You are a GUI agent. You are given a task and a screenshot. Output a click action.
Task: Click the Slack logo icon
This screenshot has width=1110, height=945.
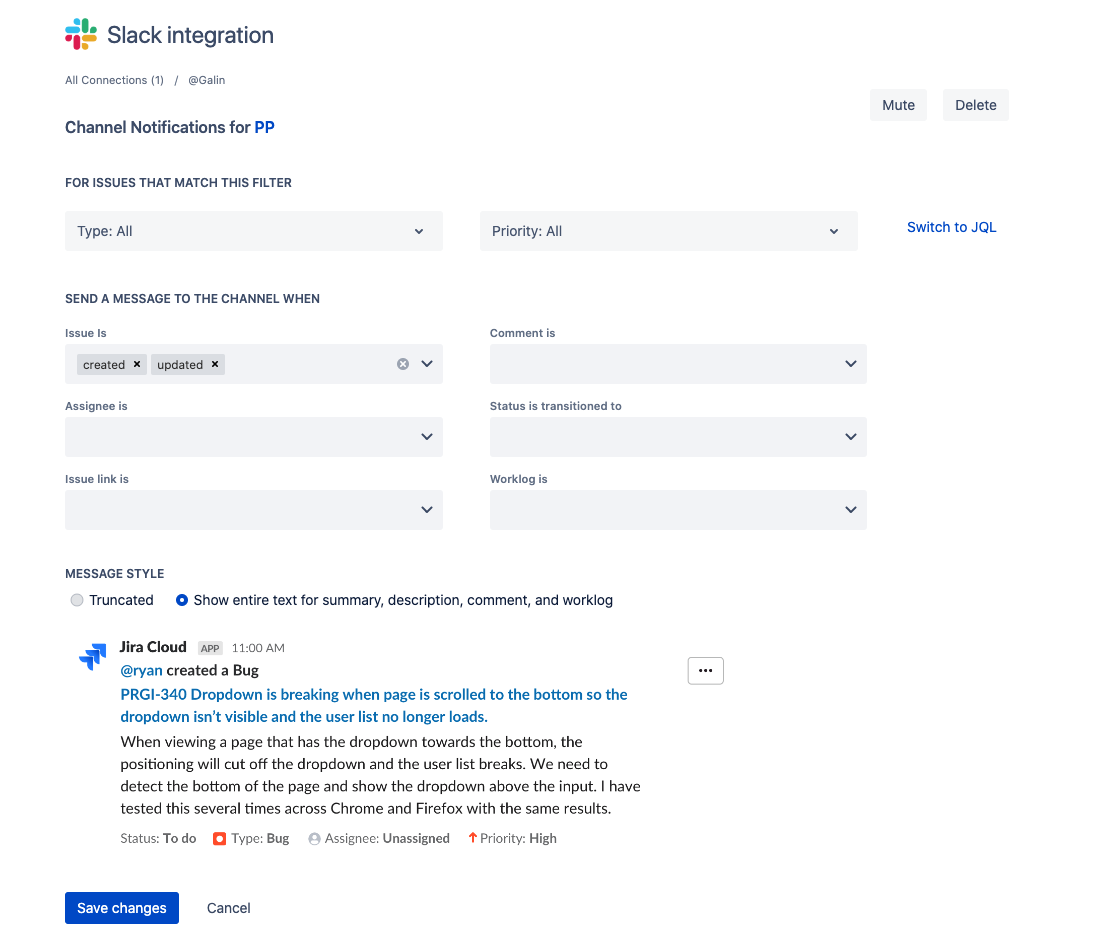click(81, 34)
